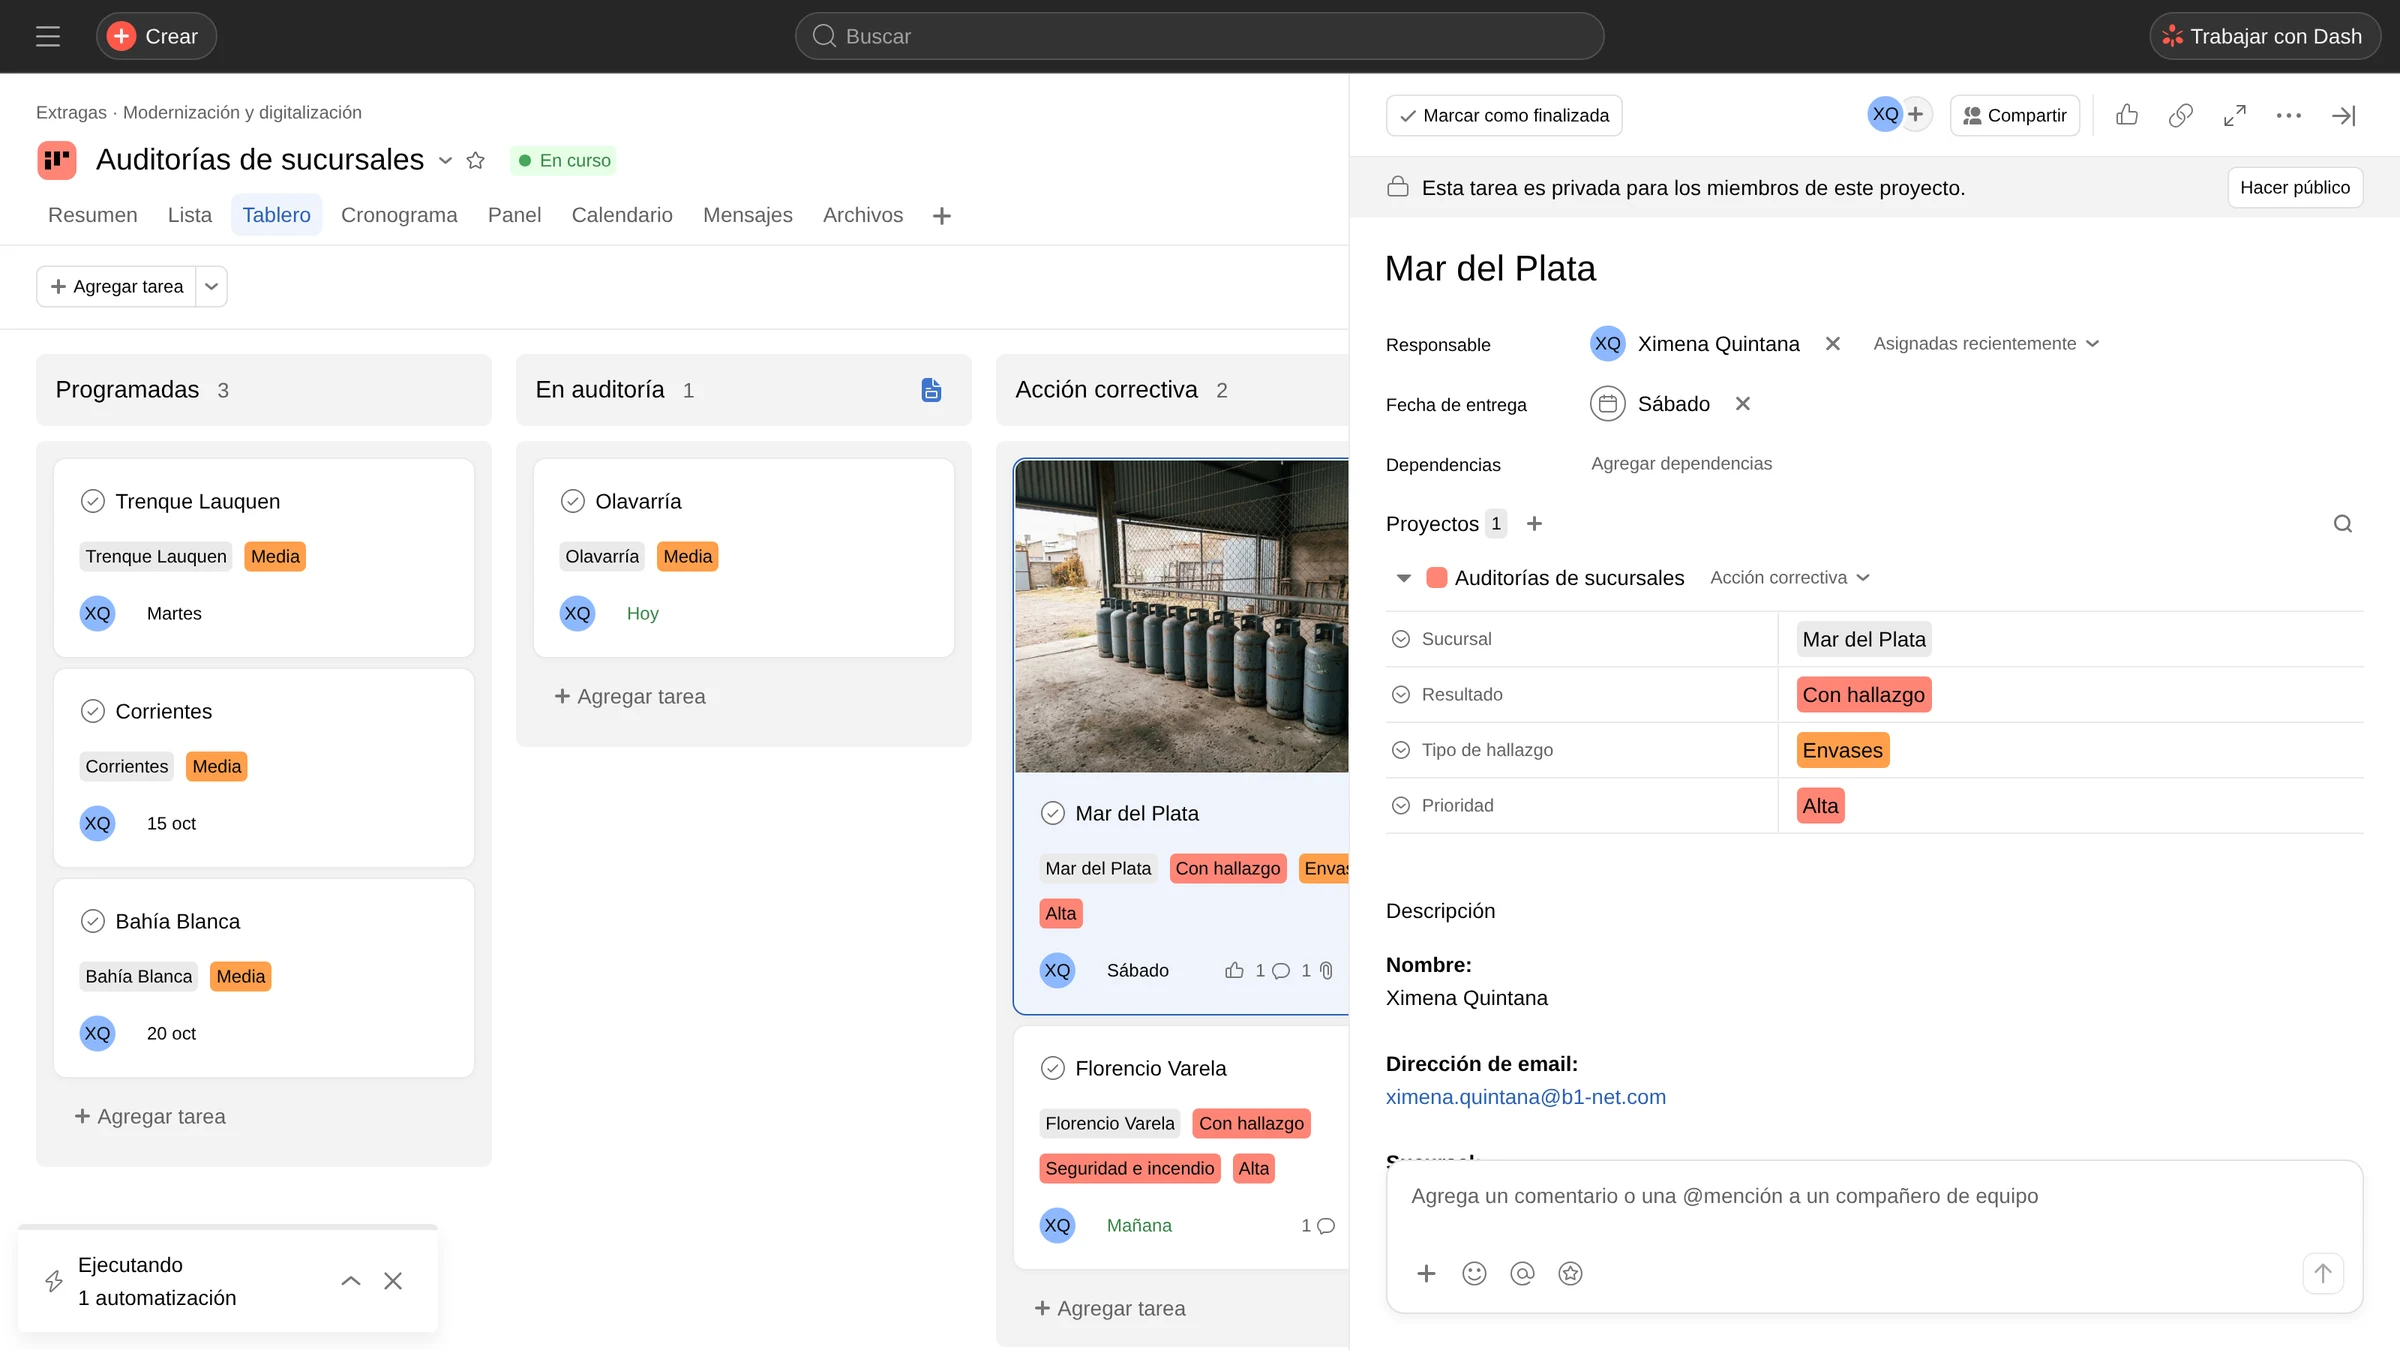Open Agregar tarea dropdown arrow

(211, 286)
